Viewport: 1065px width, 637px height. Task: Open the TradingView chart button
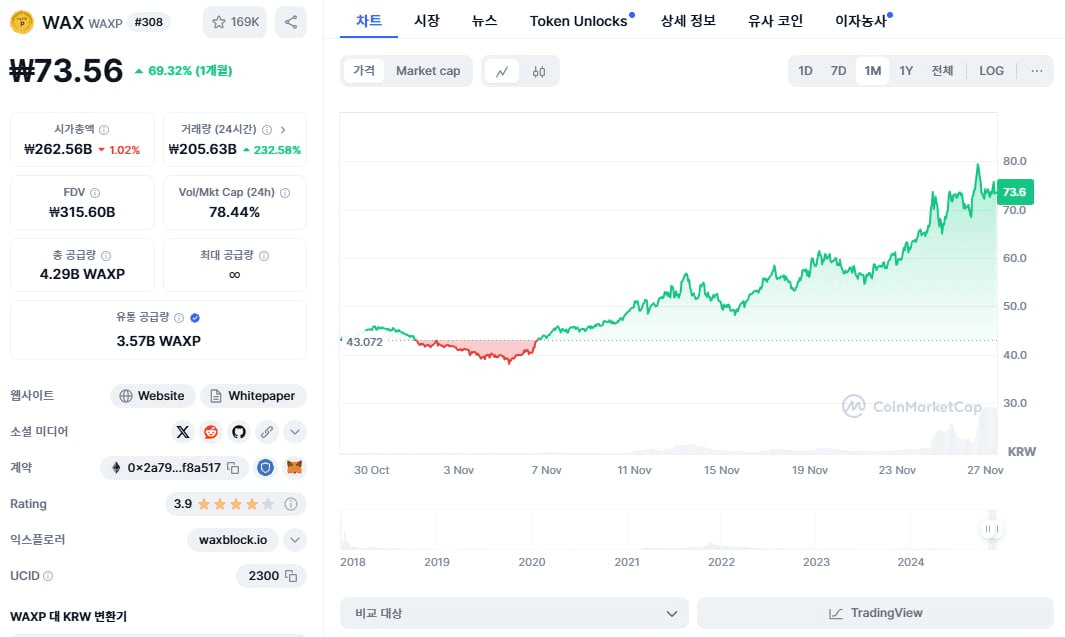[876, 613]
